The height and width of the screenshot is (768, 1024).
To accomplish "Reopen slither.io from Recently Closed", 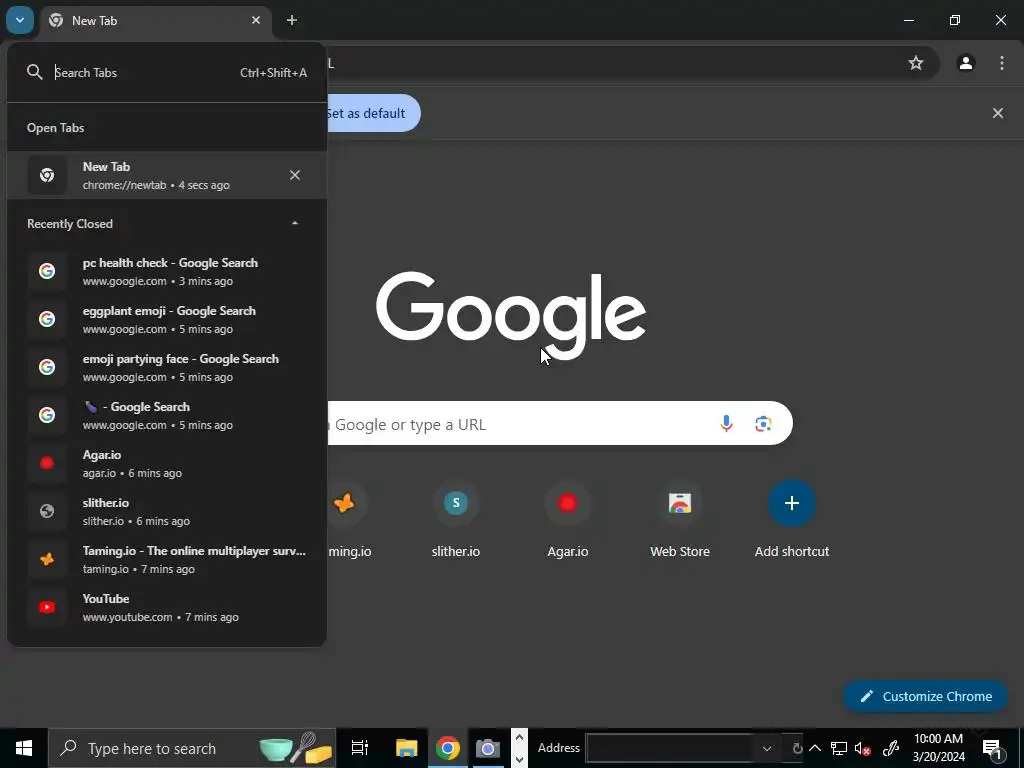I will pyautogui.click(x=167, y=511).
